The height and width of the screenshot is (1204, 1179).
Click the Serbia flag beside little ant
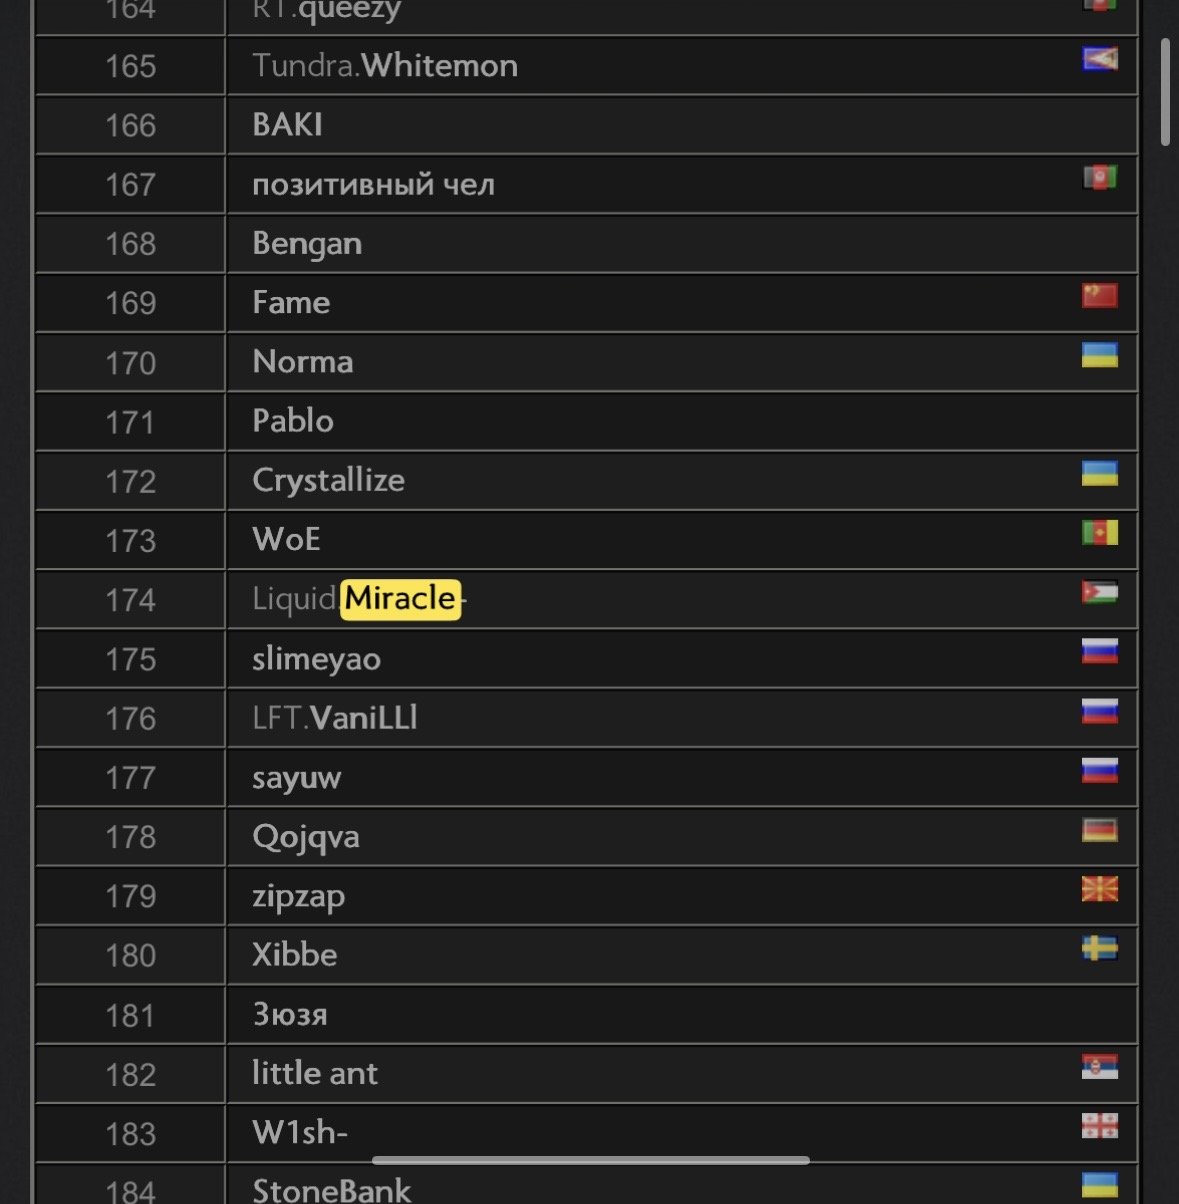click(1099, 1066)
